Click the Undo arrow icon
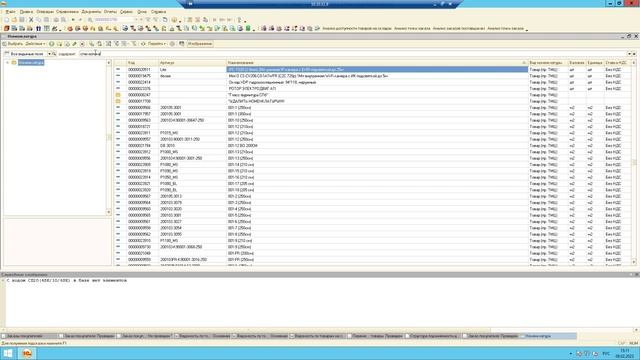 click(x=73, y=20)
